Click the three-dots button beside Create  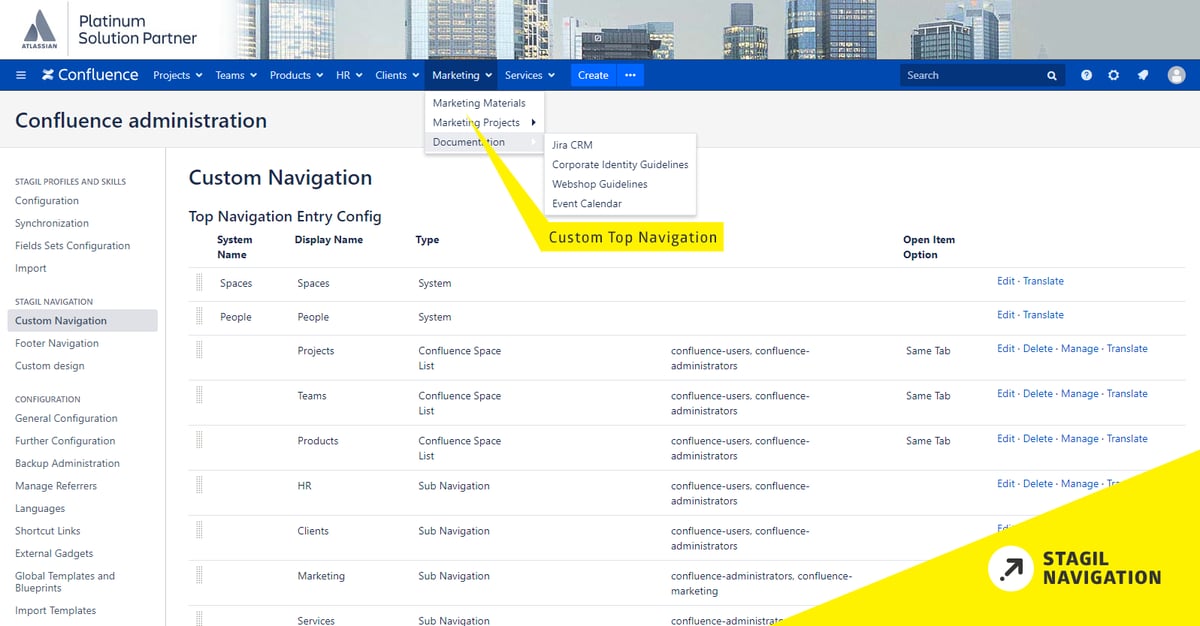click(x=630, y=75)
